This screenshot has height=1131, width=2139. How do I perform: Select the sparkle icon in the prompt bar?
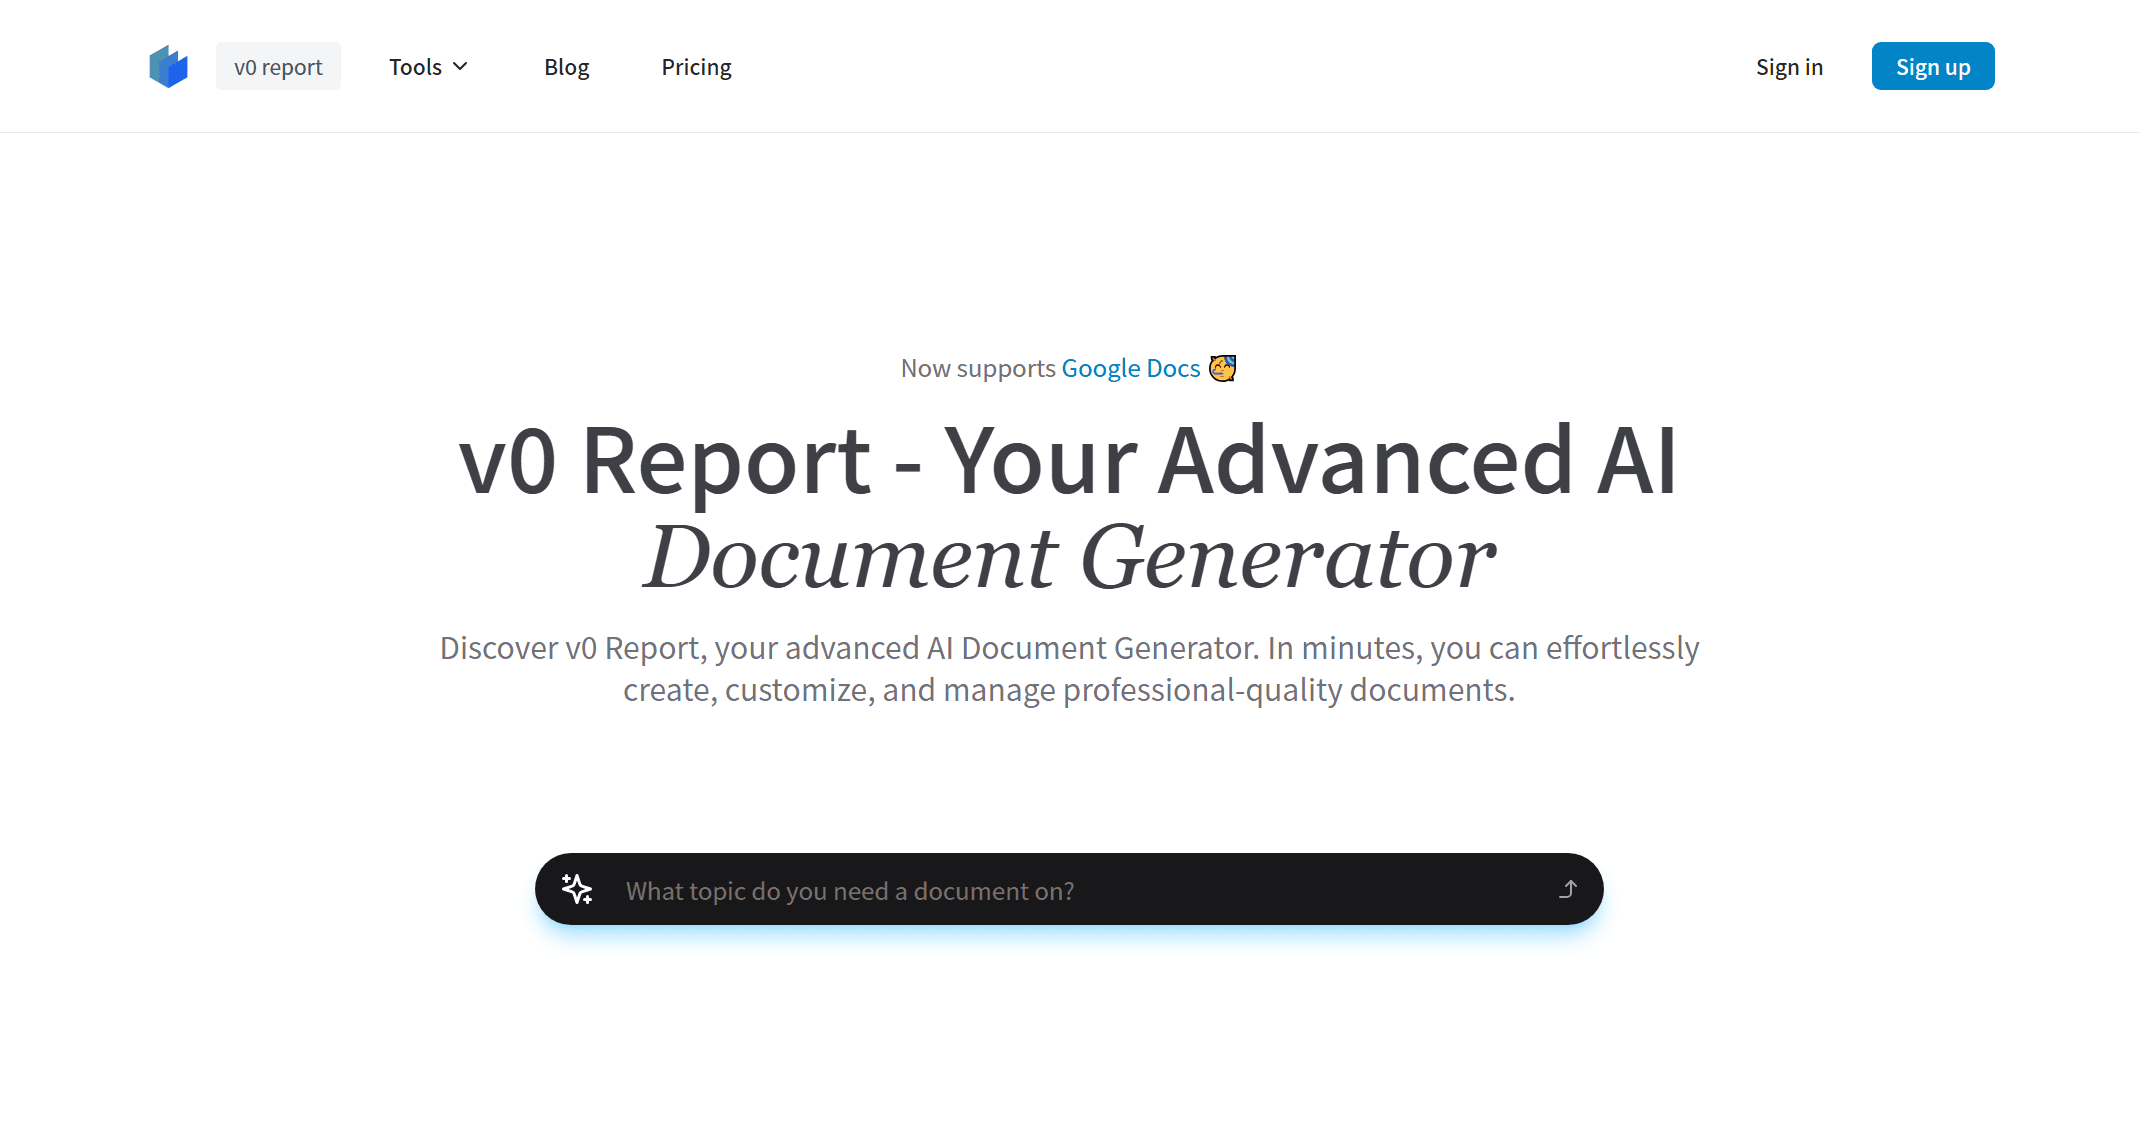(577, 888)
